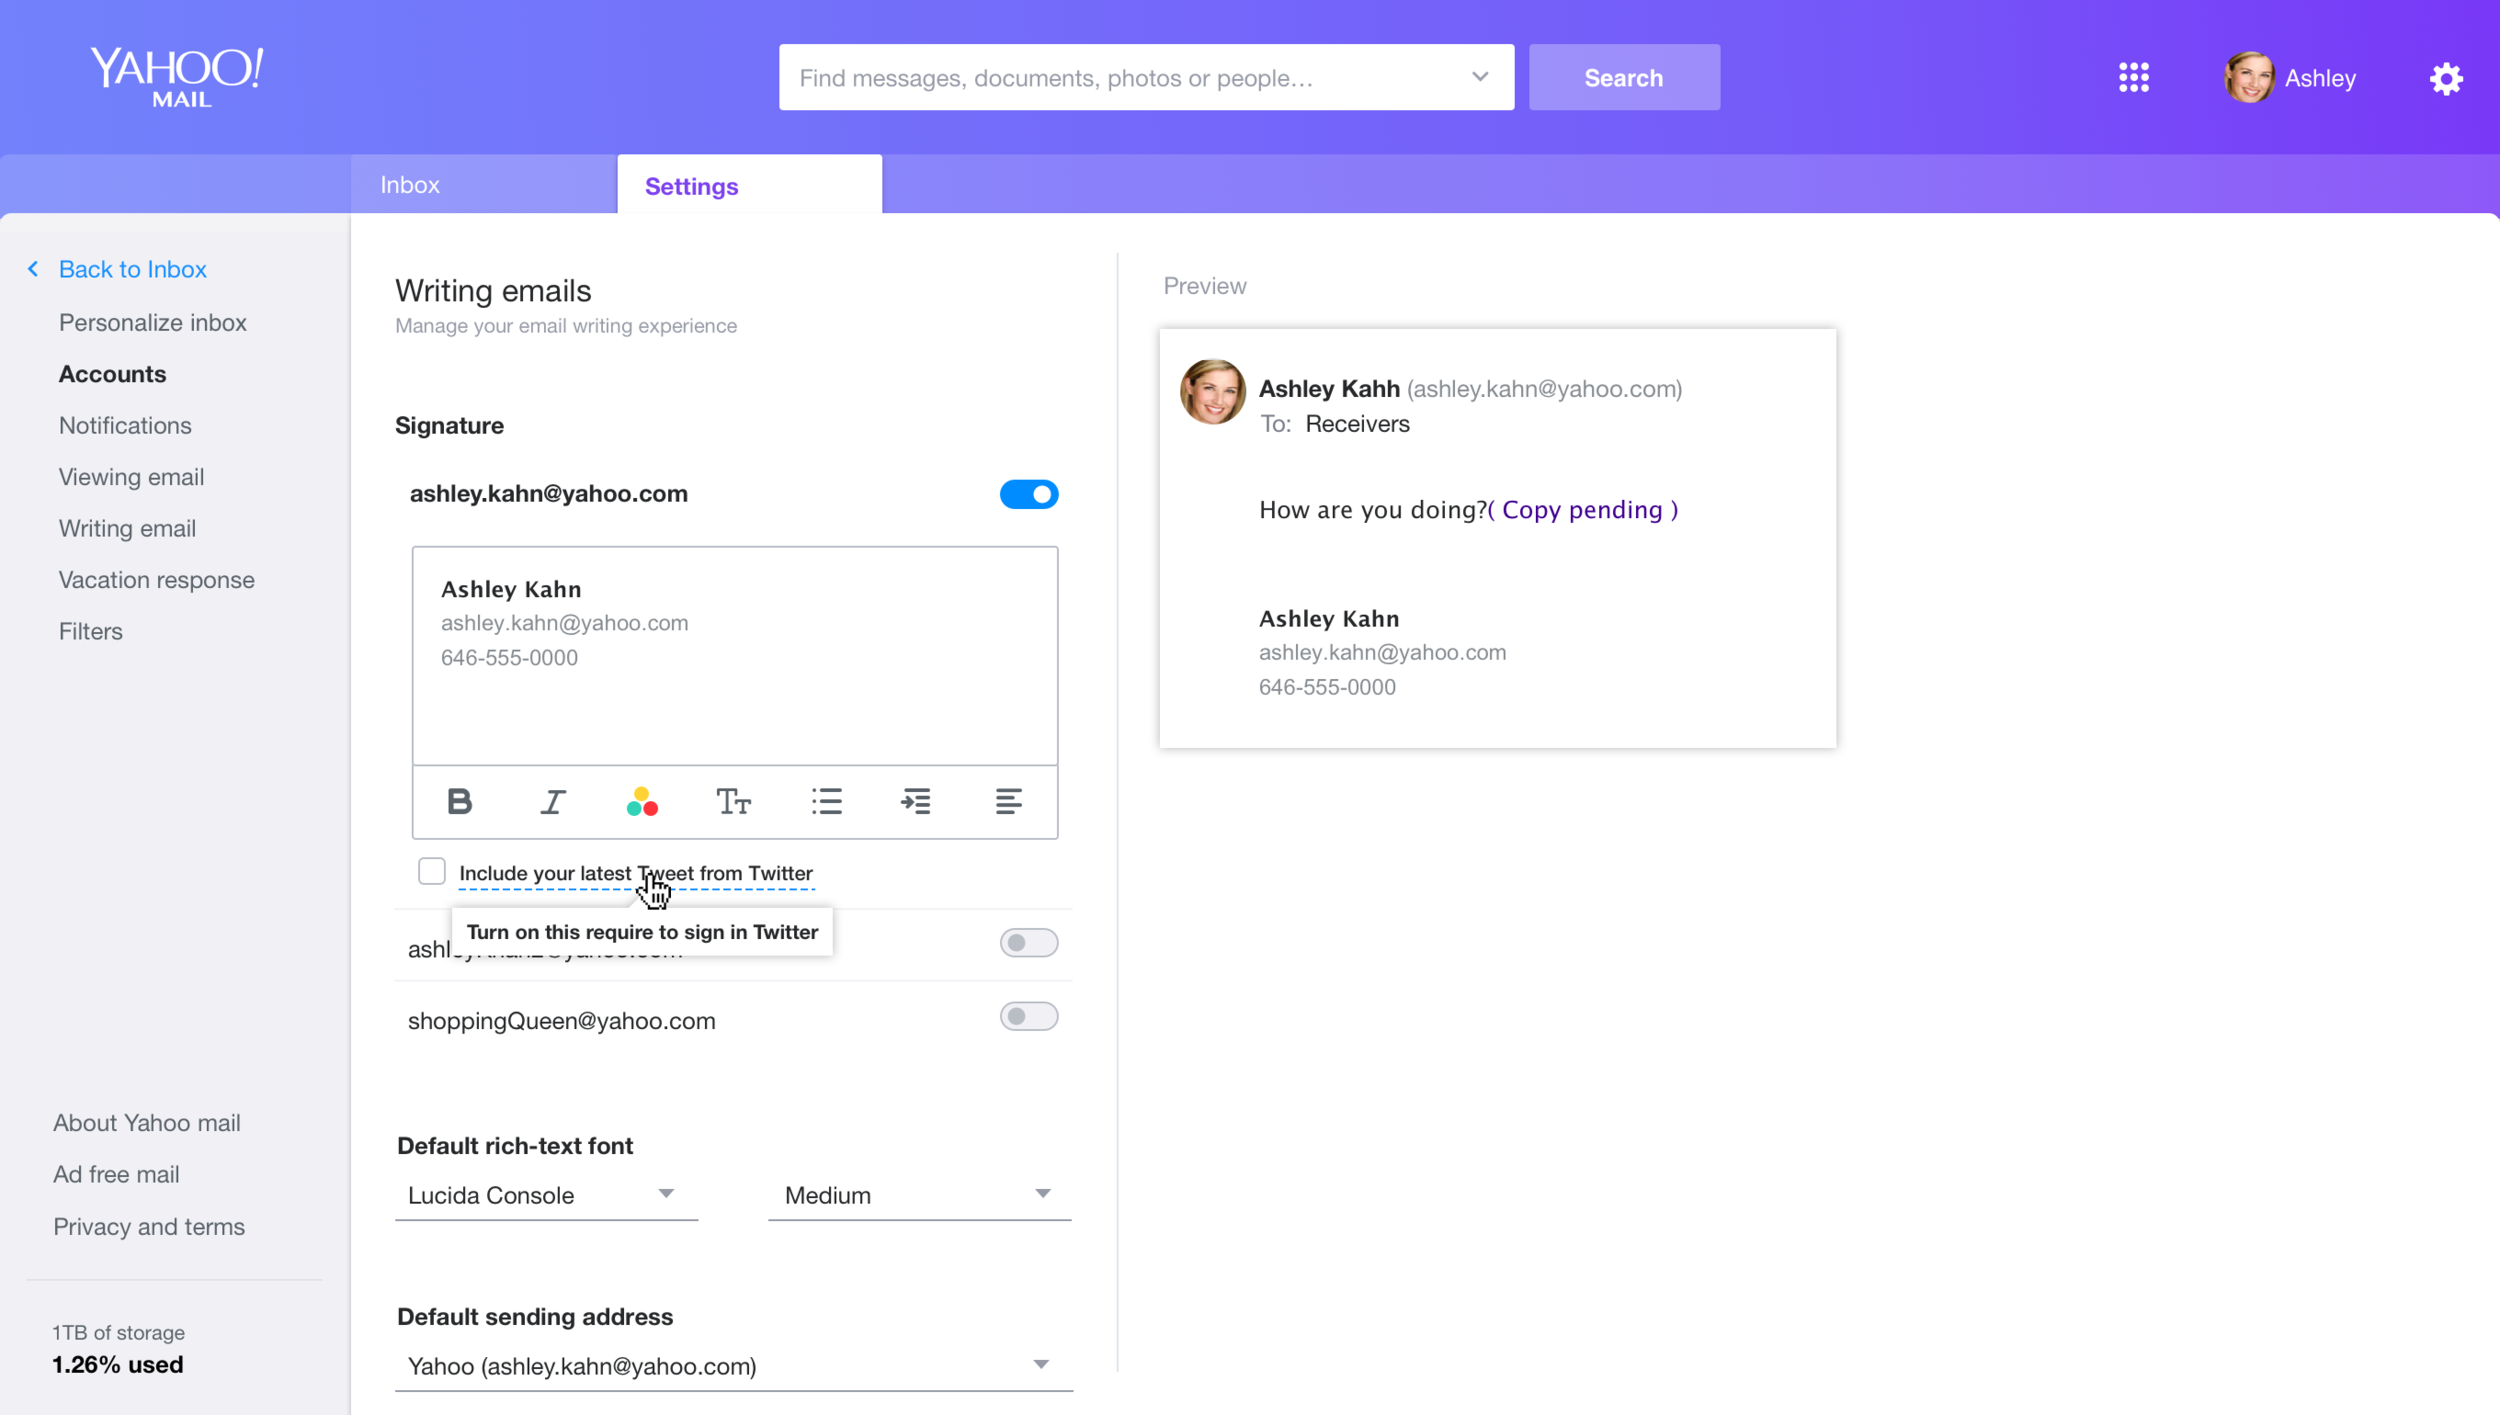2500x1415 pixels.
Task: Check Include your latest Tweet checkbox
Action: 432,872
